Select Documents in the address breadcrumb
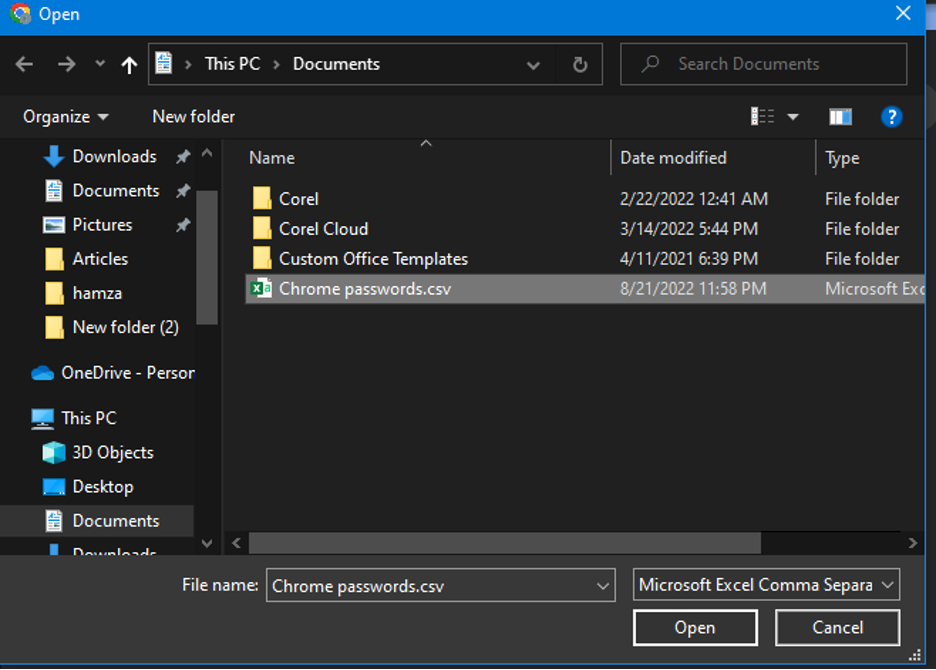Viewport: 936px width, 670px height. [x=336, y=64]
